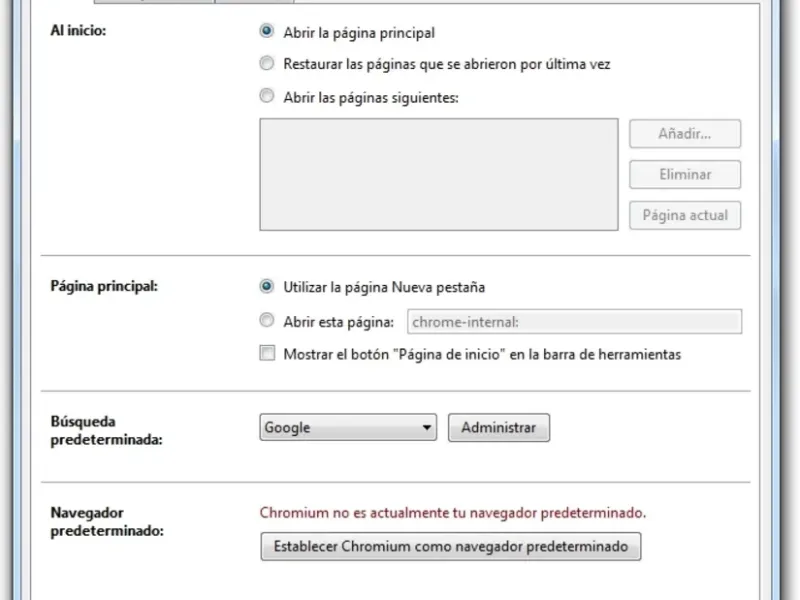Click the 'Al inicio:' section label
Image resolution: width=800 pixels, height=600 pixels.
78,31
